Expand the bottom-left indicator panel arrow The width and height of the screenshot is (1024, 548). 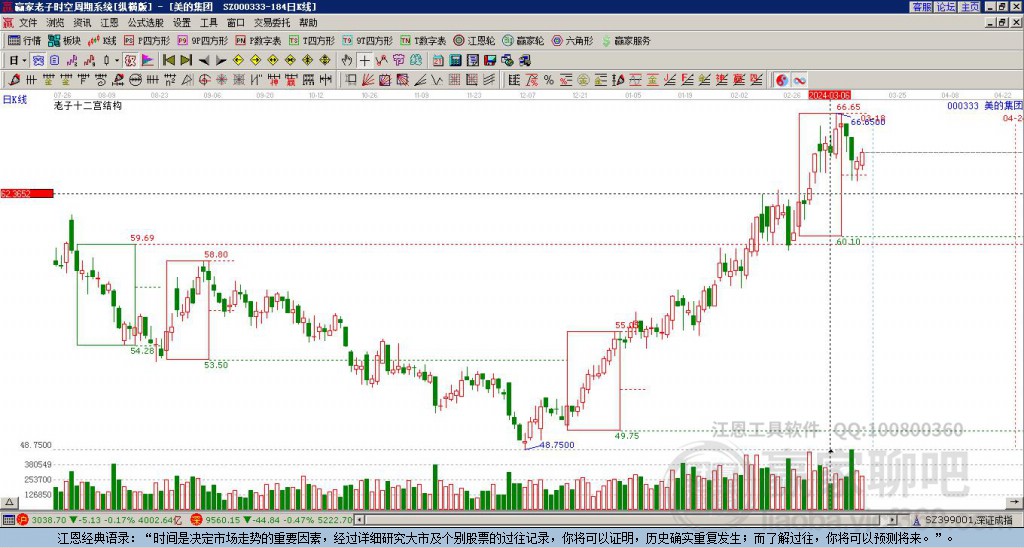pos(9,502)
